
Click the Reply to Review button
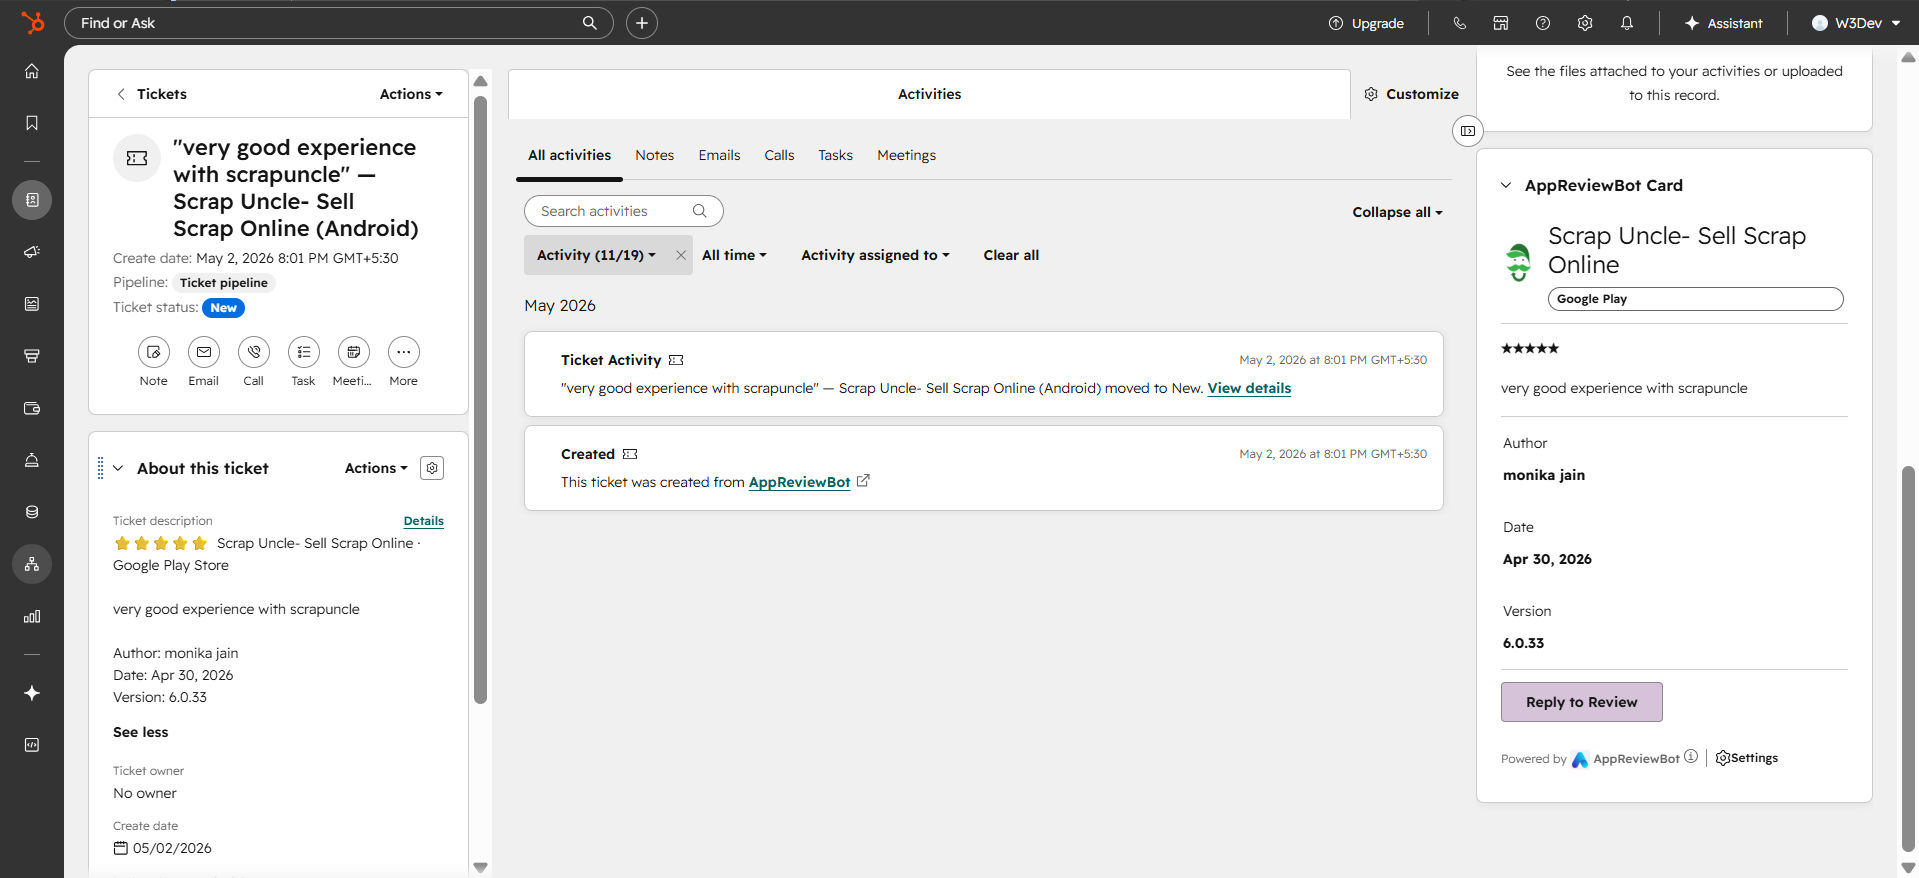1582,702
